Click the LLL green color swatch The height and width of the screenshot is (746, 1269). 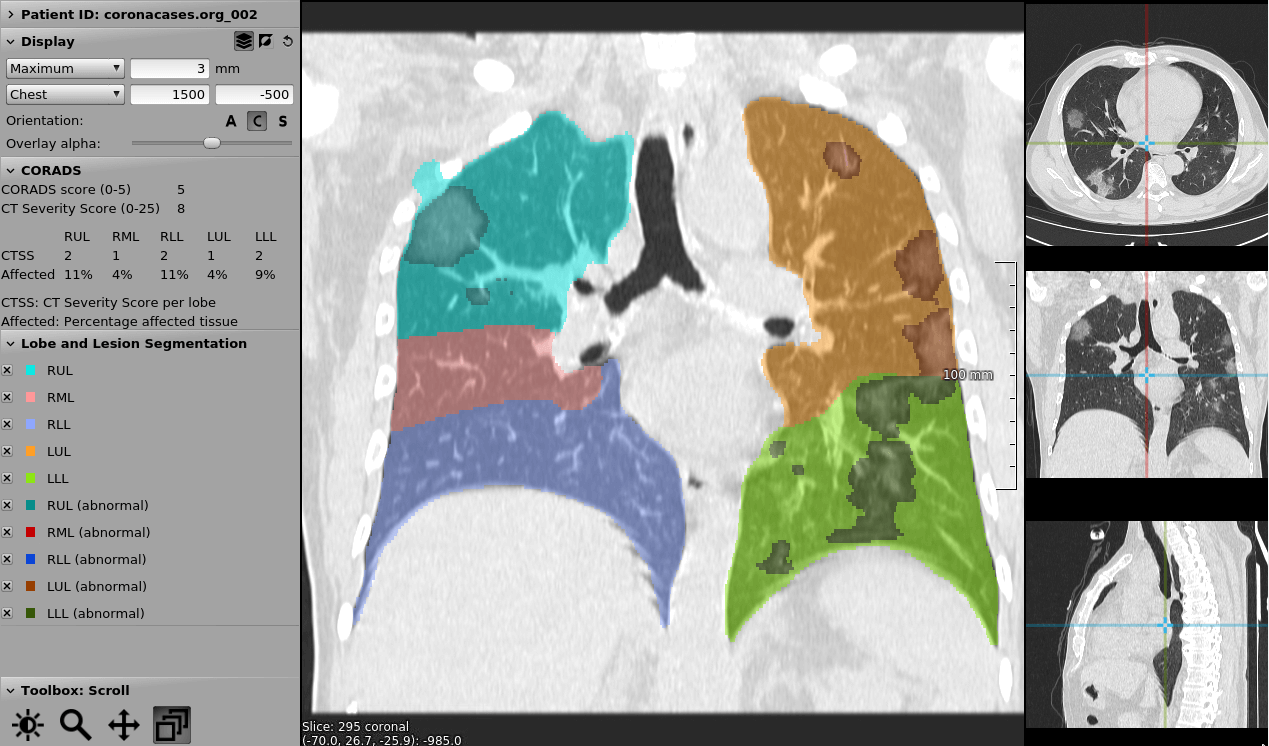coord(31,478)
